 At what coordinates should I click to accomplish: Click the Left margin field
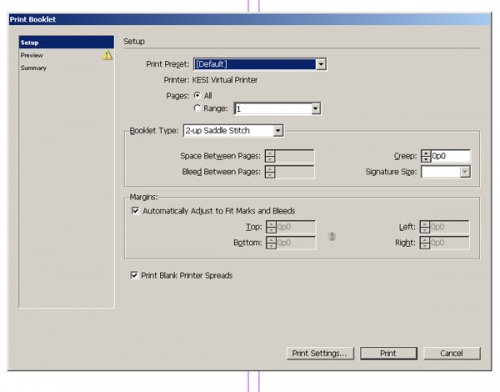coord(449,227)
